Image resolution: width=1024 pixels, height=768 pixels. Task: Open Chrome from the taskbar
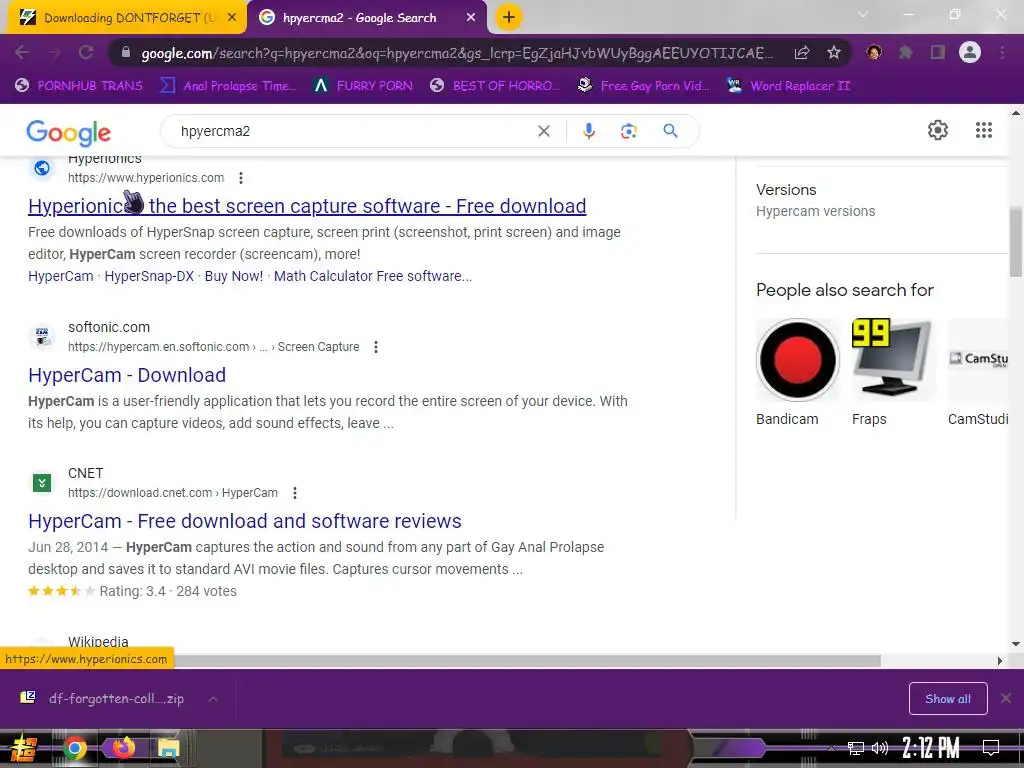pyautogui.click(x=75, y=748)
